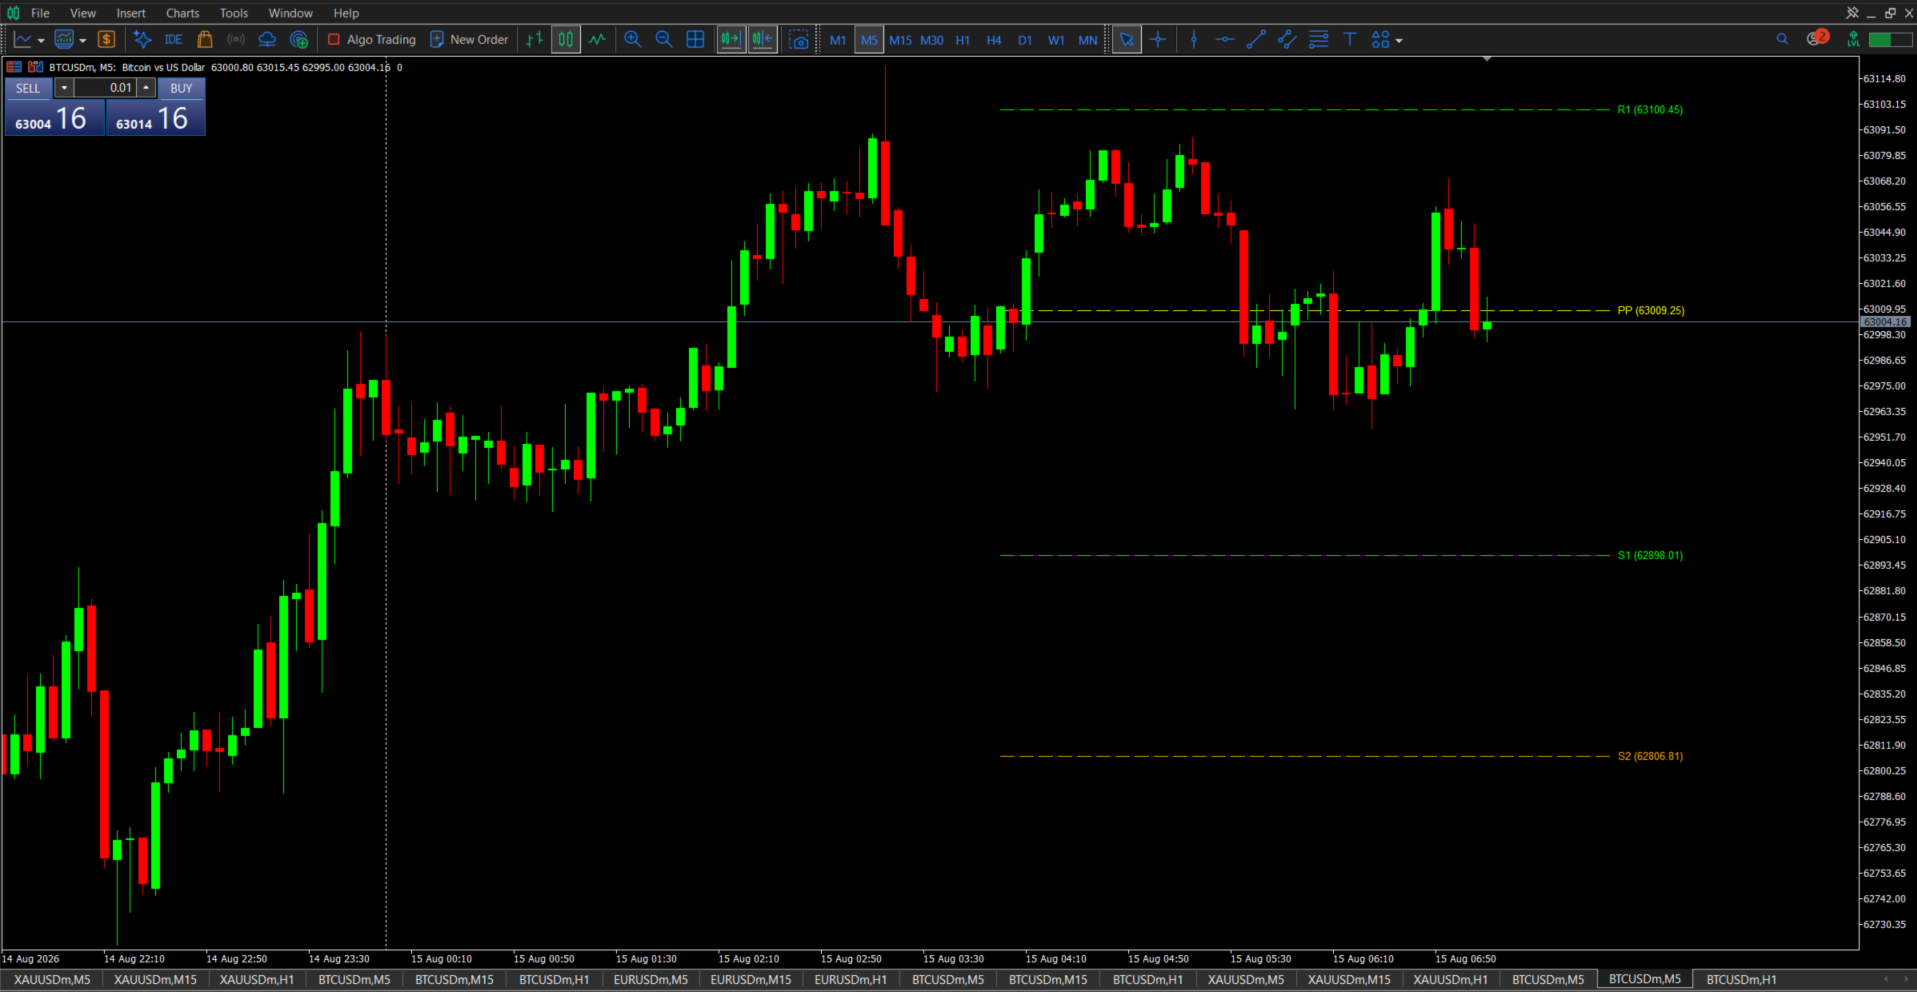Open the trading signals icon
This screenshot has width=1917, height=992.
point(236,40)
